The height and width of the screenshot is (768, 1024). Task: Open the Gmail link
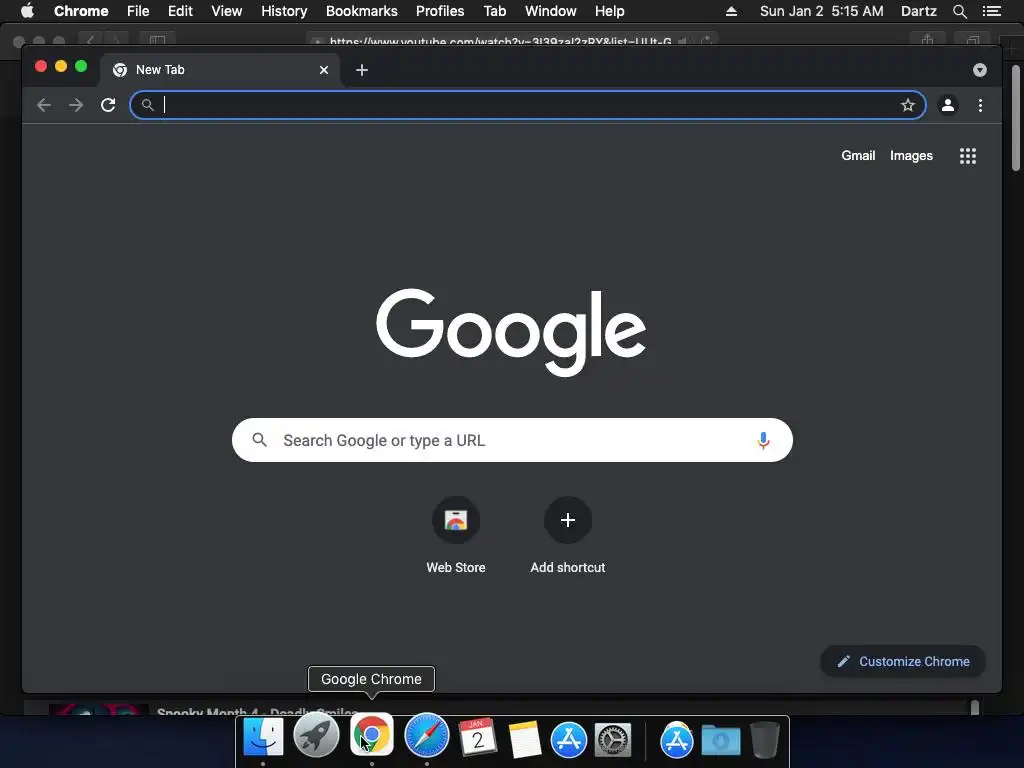click(x=858, y=155)
